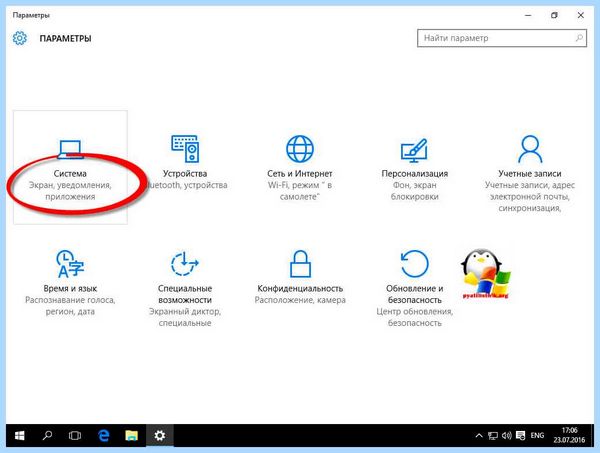Click the Конфиденциальность label
The width and height of the screenshot is (600, 453).
[x=300, y=288]
